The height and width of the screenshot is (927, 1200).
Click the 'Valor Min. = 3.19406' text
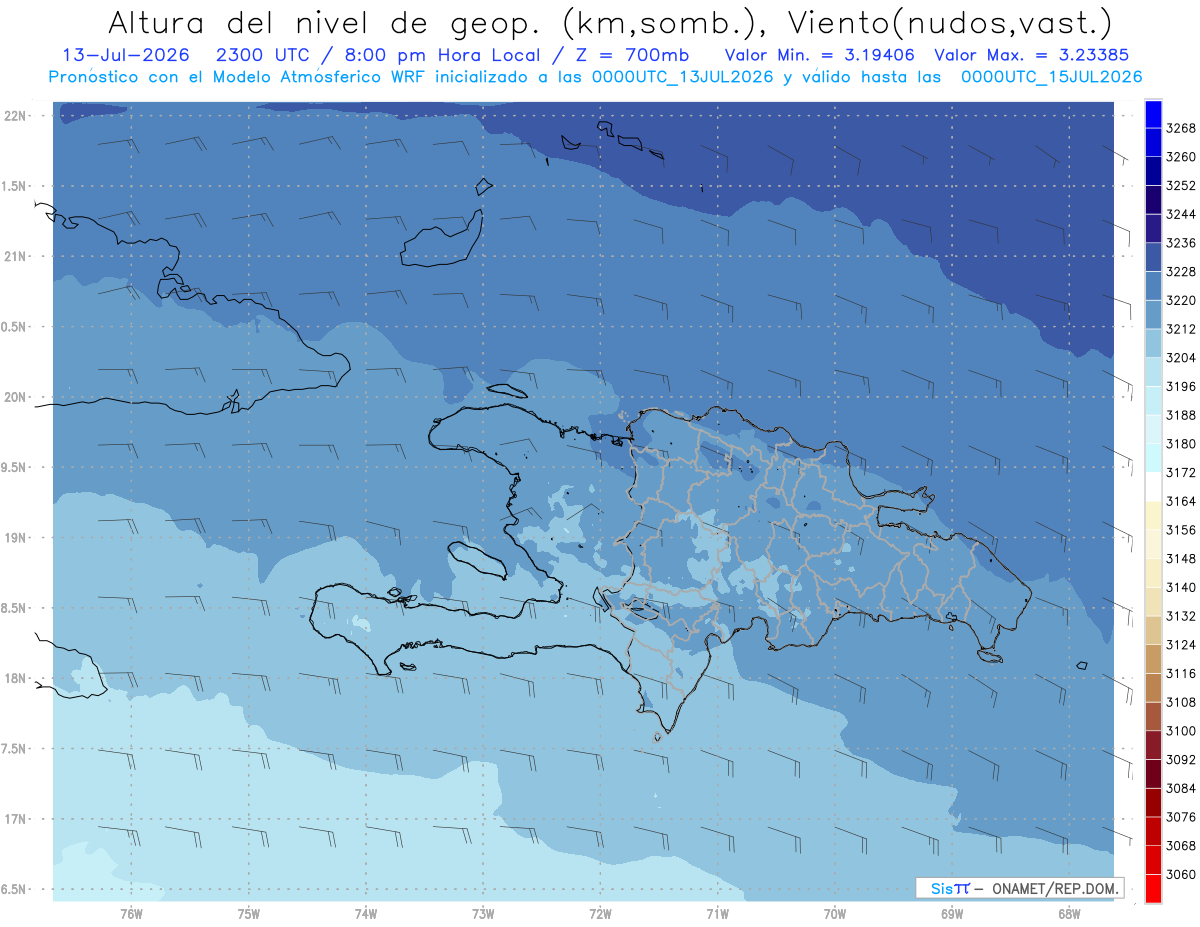[822, 55]
